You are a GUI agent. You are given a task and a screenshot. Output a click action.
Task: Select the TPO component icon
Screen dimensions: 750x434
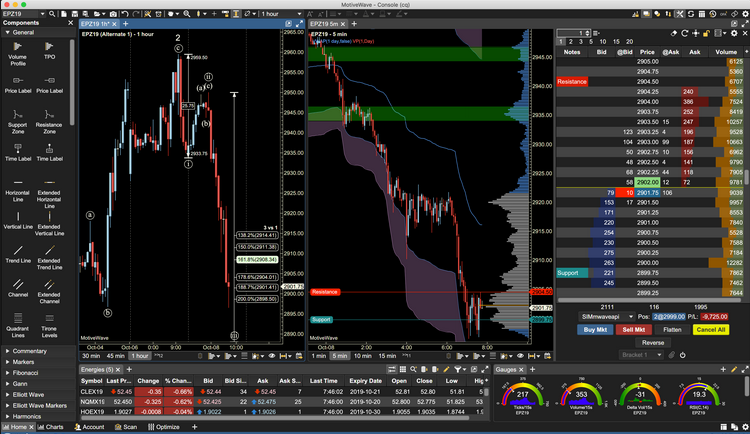point(49,50)
